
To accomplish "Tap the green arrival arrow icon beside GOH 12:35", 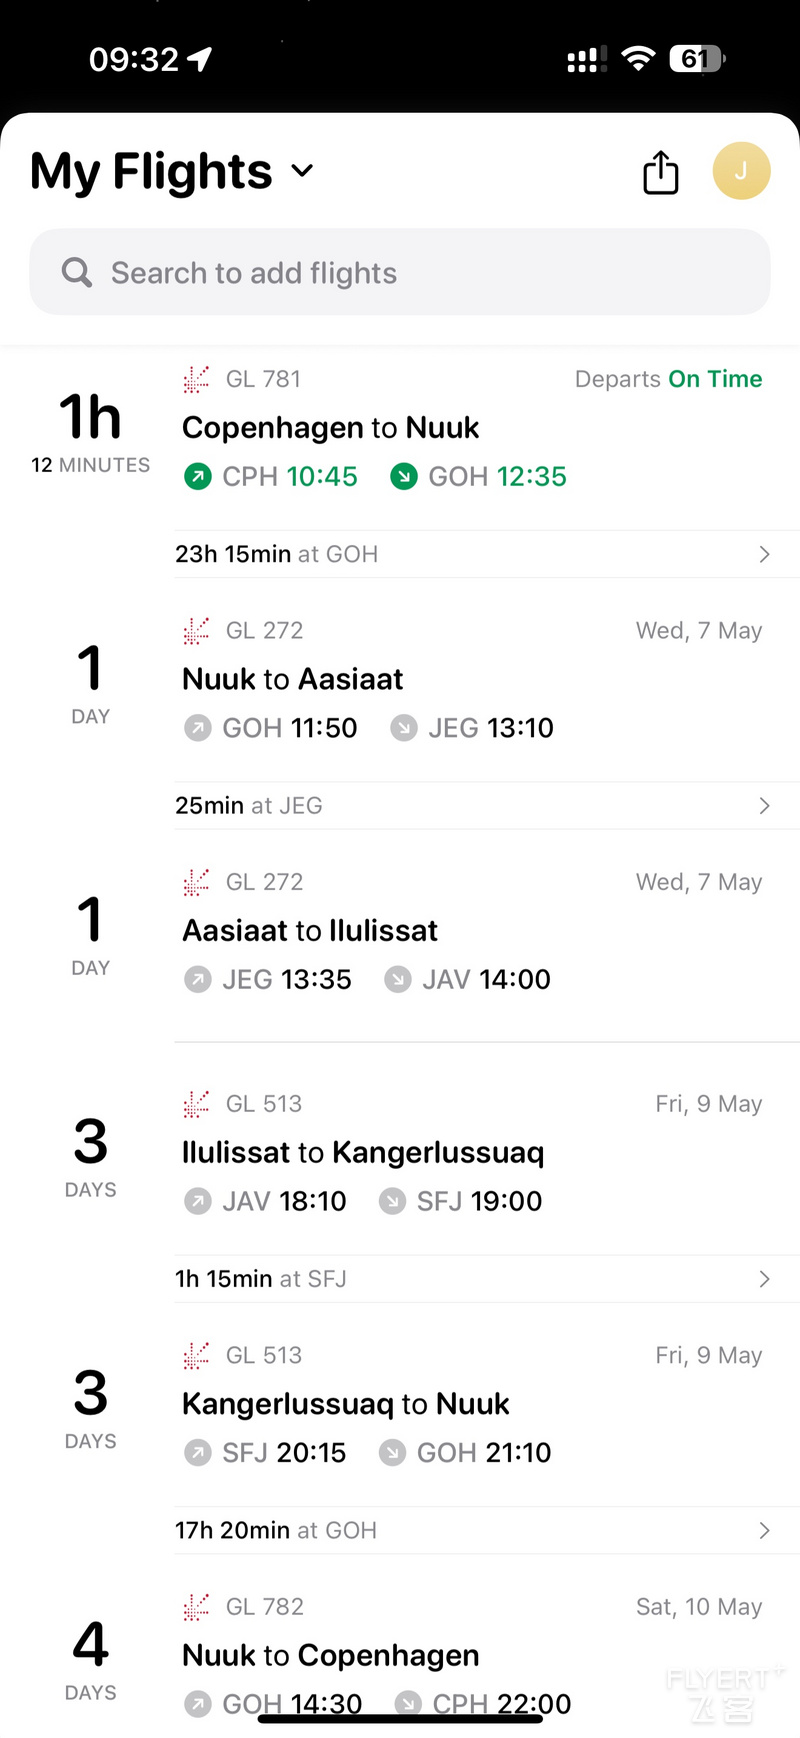I will [404, 477].
